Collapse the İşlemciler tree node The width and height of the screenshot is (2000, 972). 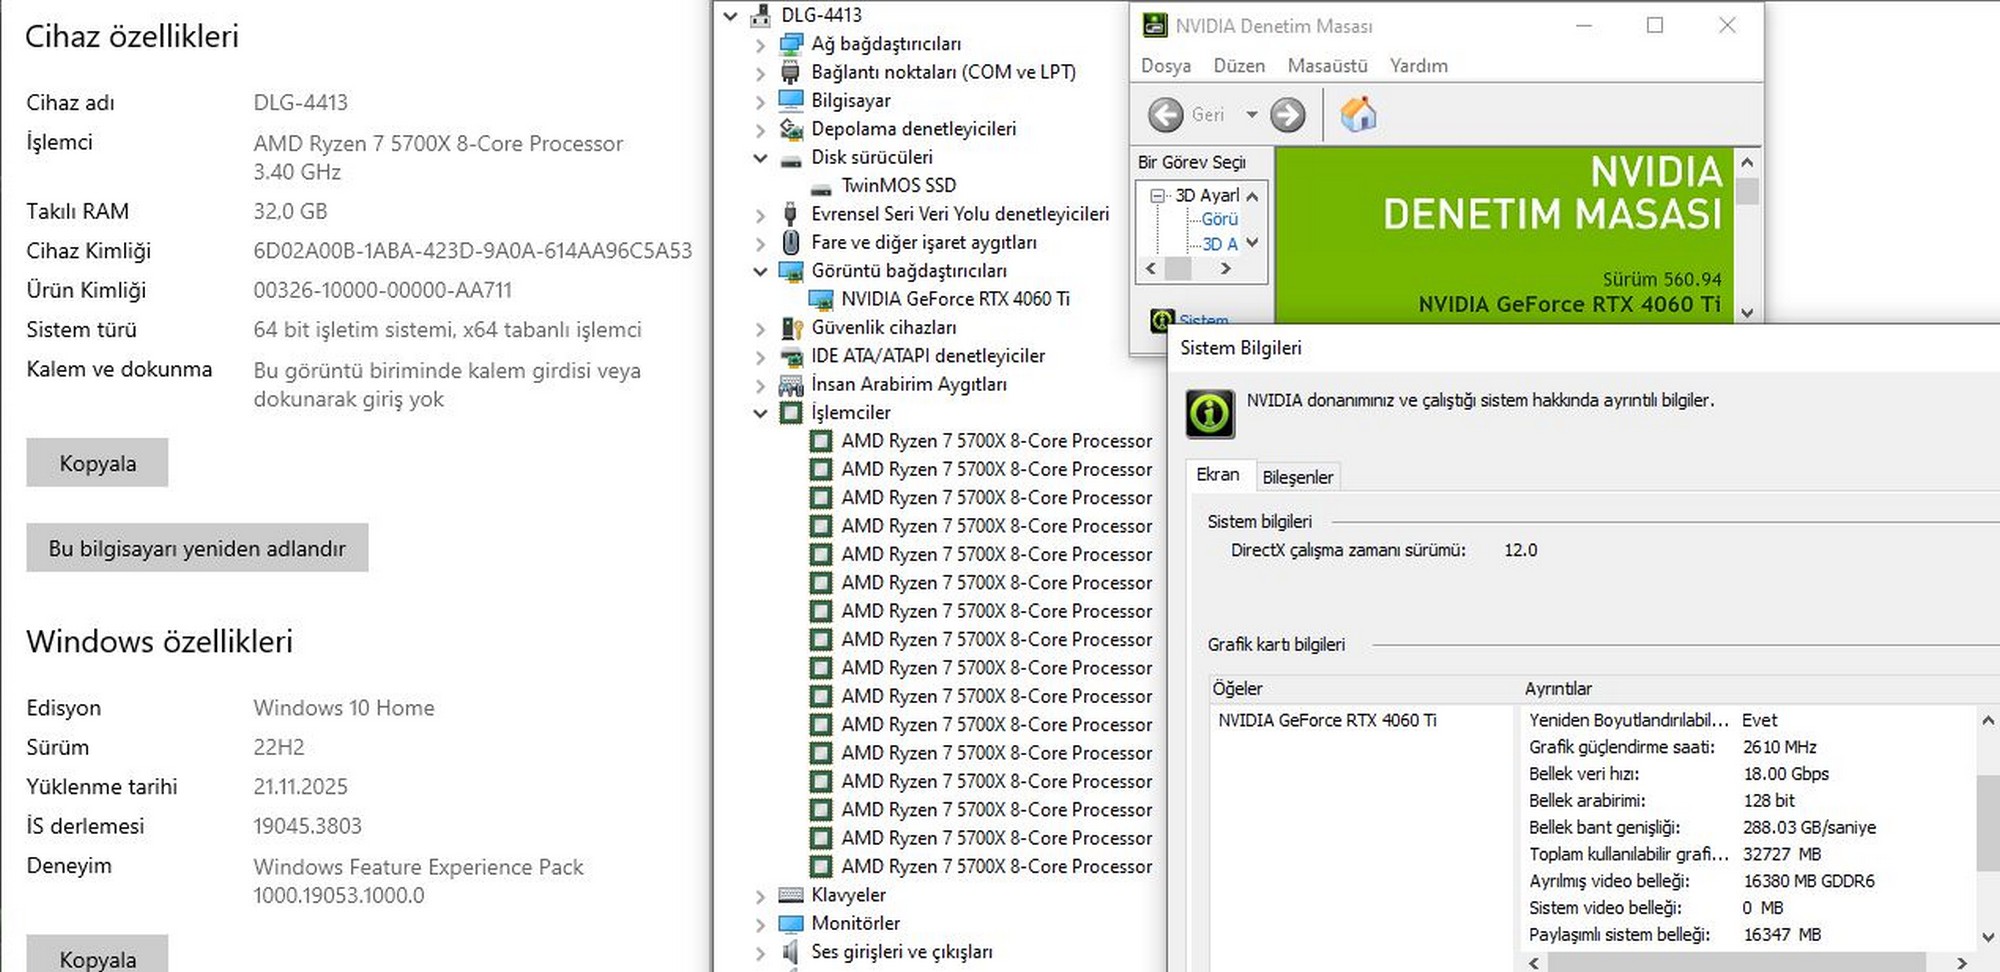point(760,413)
